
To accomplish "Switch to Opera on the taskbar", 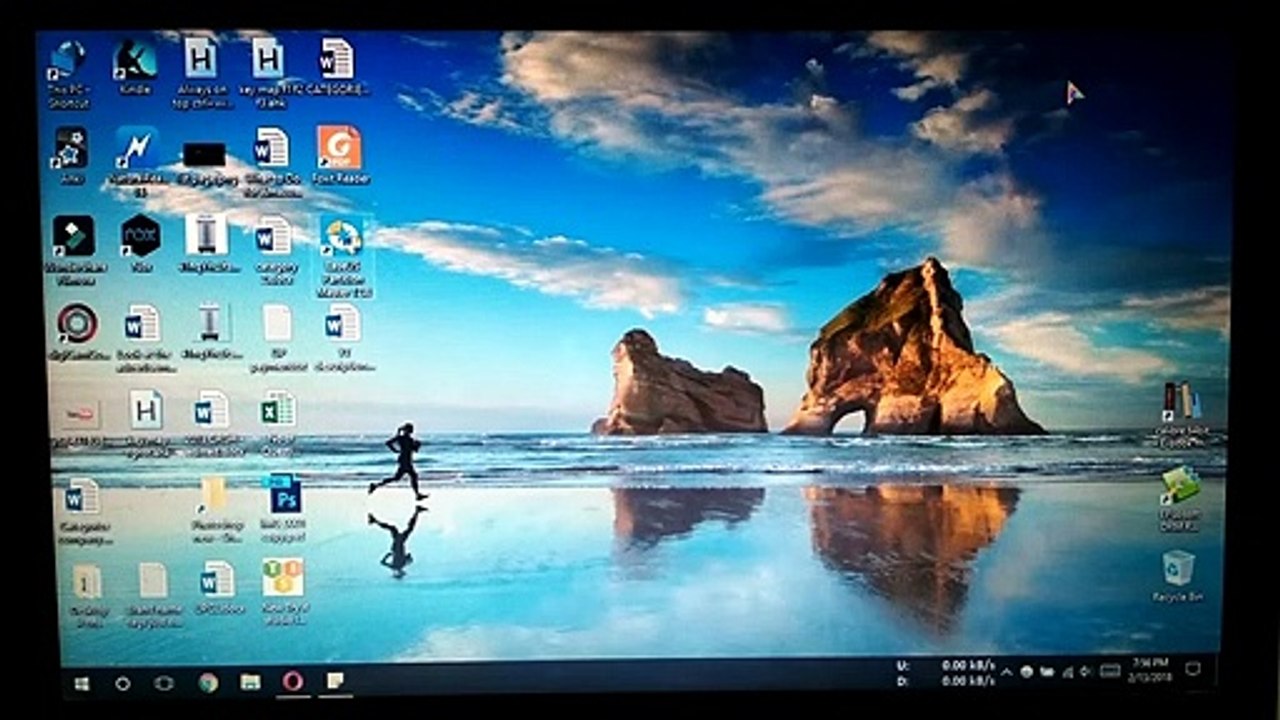I will (292, 681).
